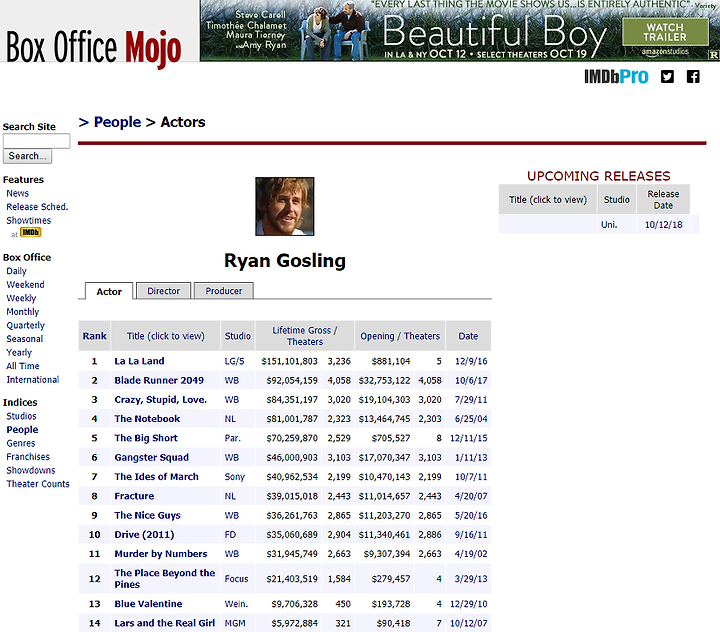Open The Big Short title link
720x632 pixels.
coord(146,439)
